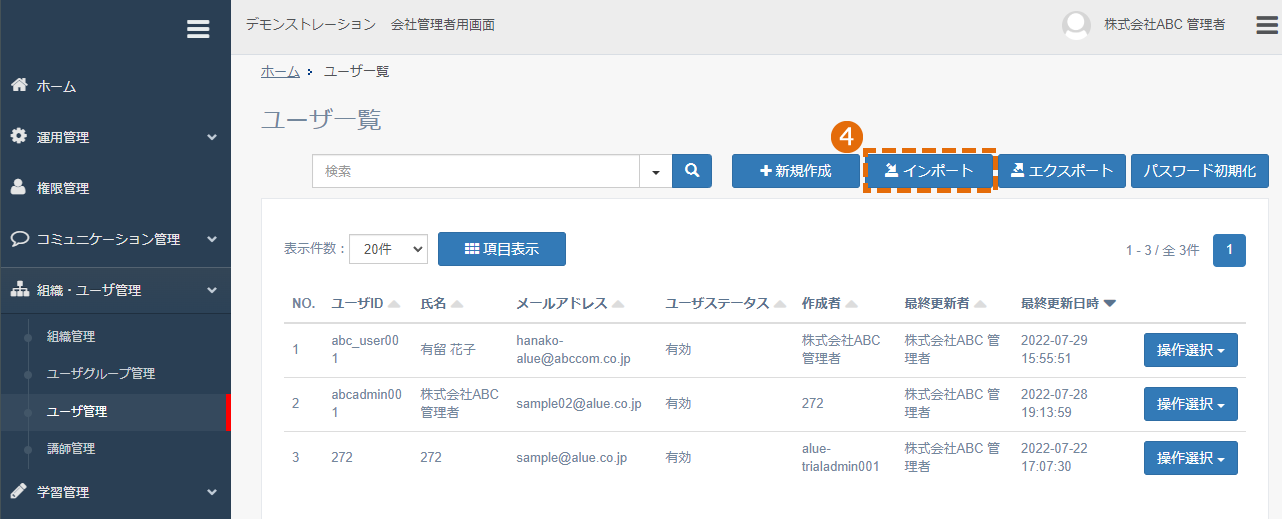Viewport: 1282px width, 519px height.
Task: Open the top-right hamburger menu
Action: (1267, 25)
